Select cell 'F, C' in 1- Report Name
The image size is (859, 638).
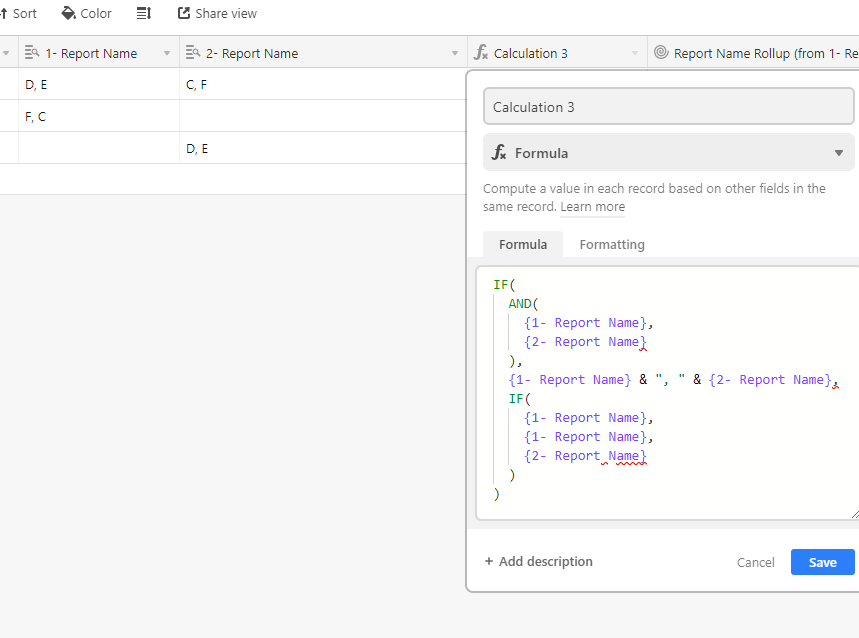[x=99, y=116]
